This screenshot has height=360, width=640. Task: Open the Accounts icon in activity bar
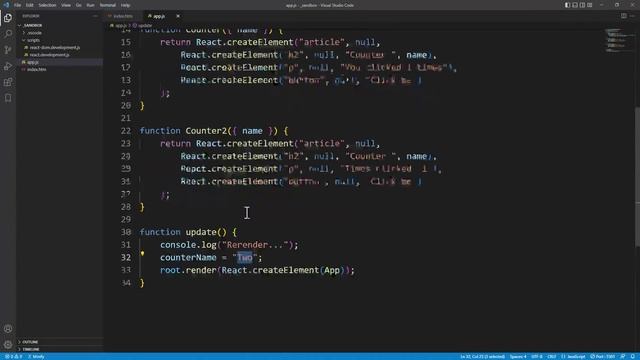pyautogui.click(x=8, y=329)
